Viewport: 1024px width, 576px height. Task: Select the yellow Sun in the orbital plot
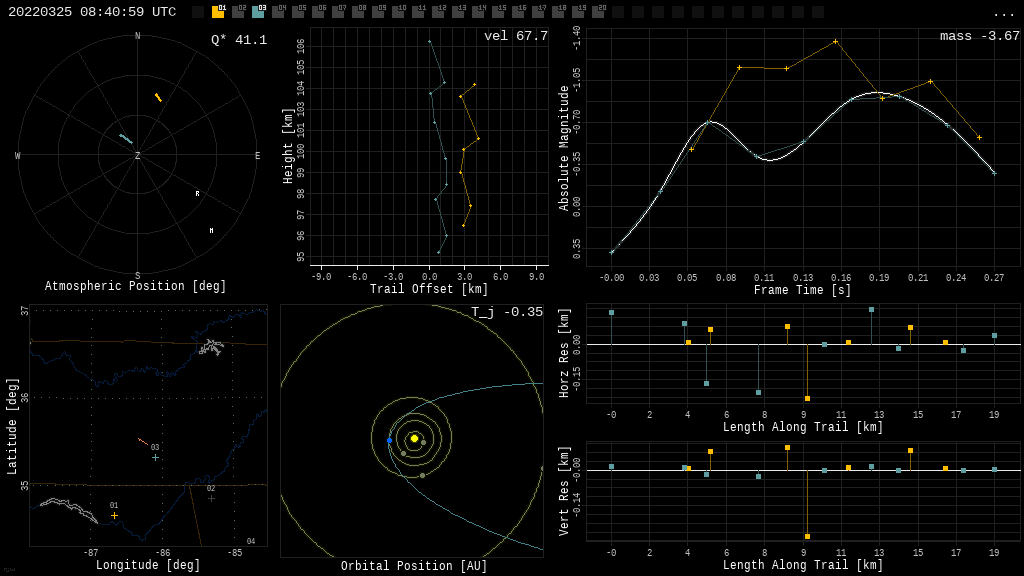[x=414, y=438]
